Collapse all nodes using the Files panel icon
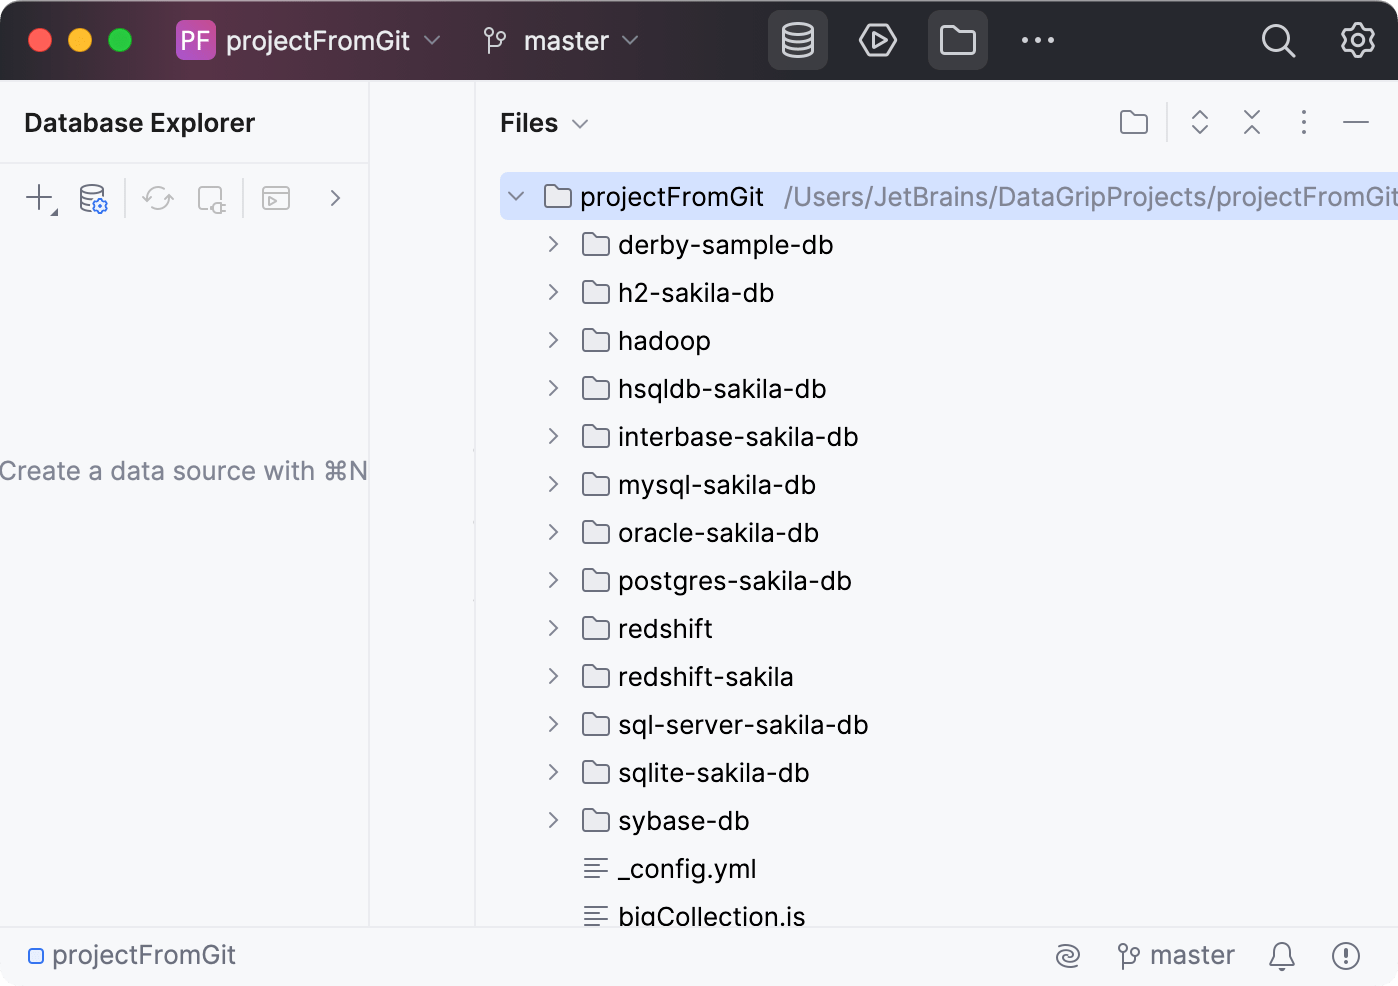The image size is (1398, 986). tap(1251, 122)
